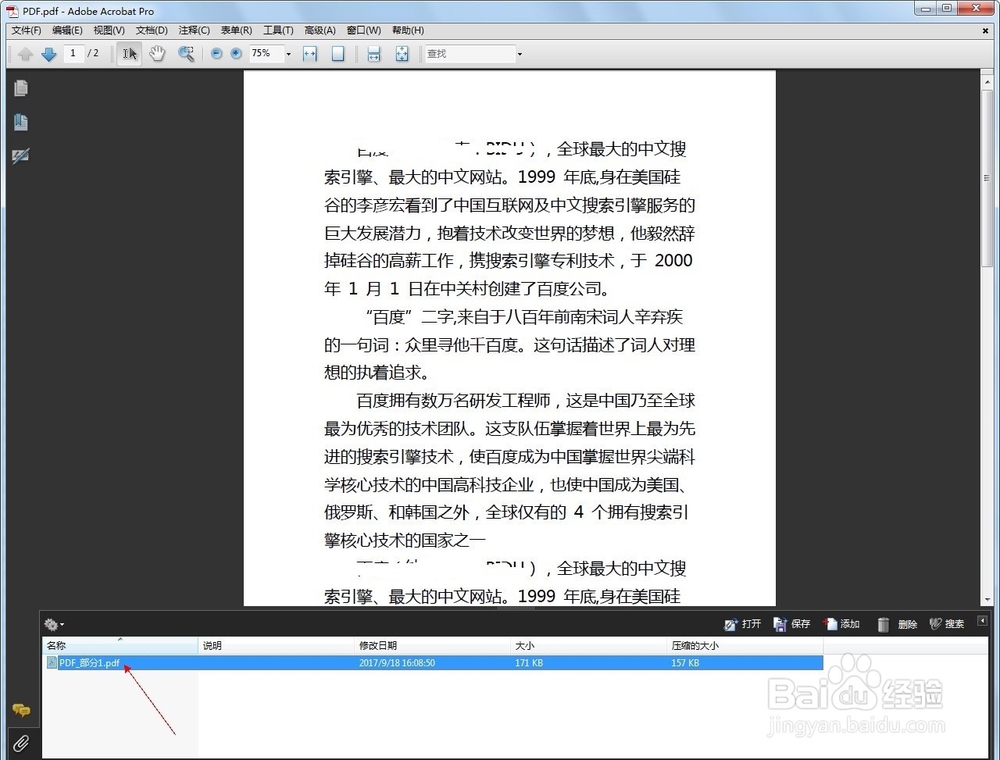
Task: Enable scrolling mode page display
Action: 374,54
